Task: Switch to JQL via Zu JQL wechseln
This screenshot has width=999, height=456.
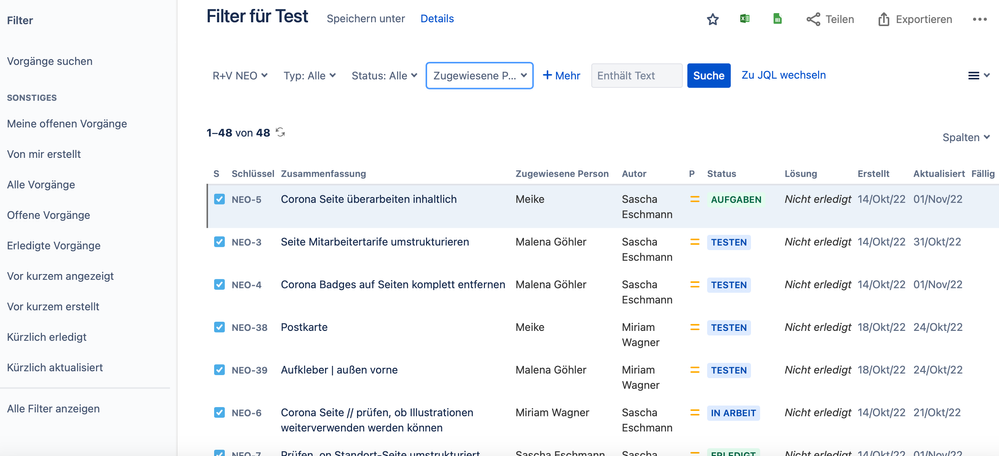Action: [783, 75]
